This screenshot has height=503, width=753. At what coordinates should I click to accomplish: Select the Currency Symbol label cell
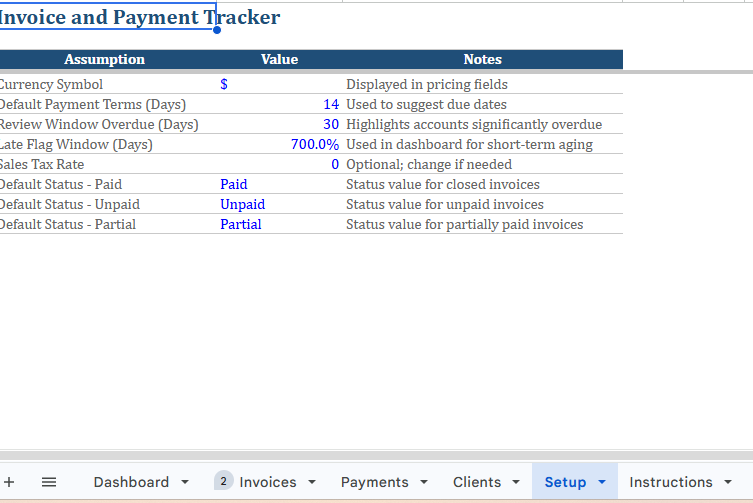[108, 84]
